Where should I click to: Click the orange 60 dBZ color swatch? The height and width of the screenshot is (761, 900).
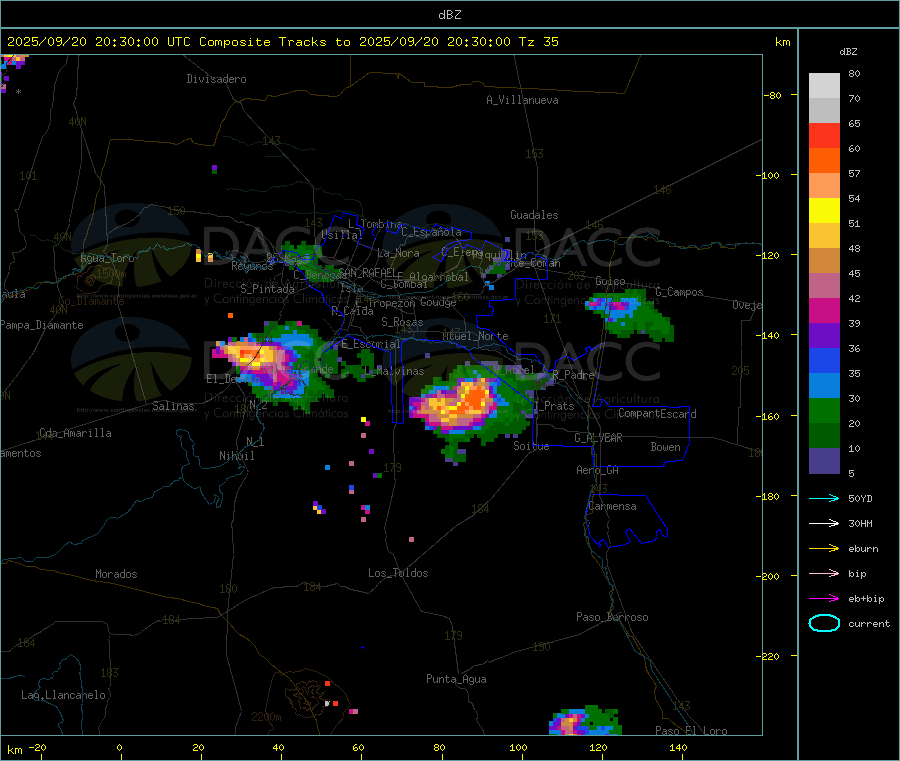click(x=824, y=161)
